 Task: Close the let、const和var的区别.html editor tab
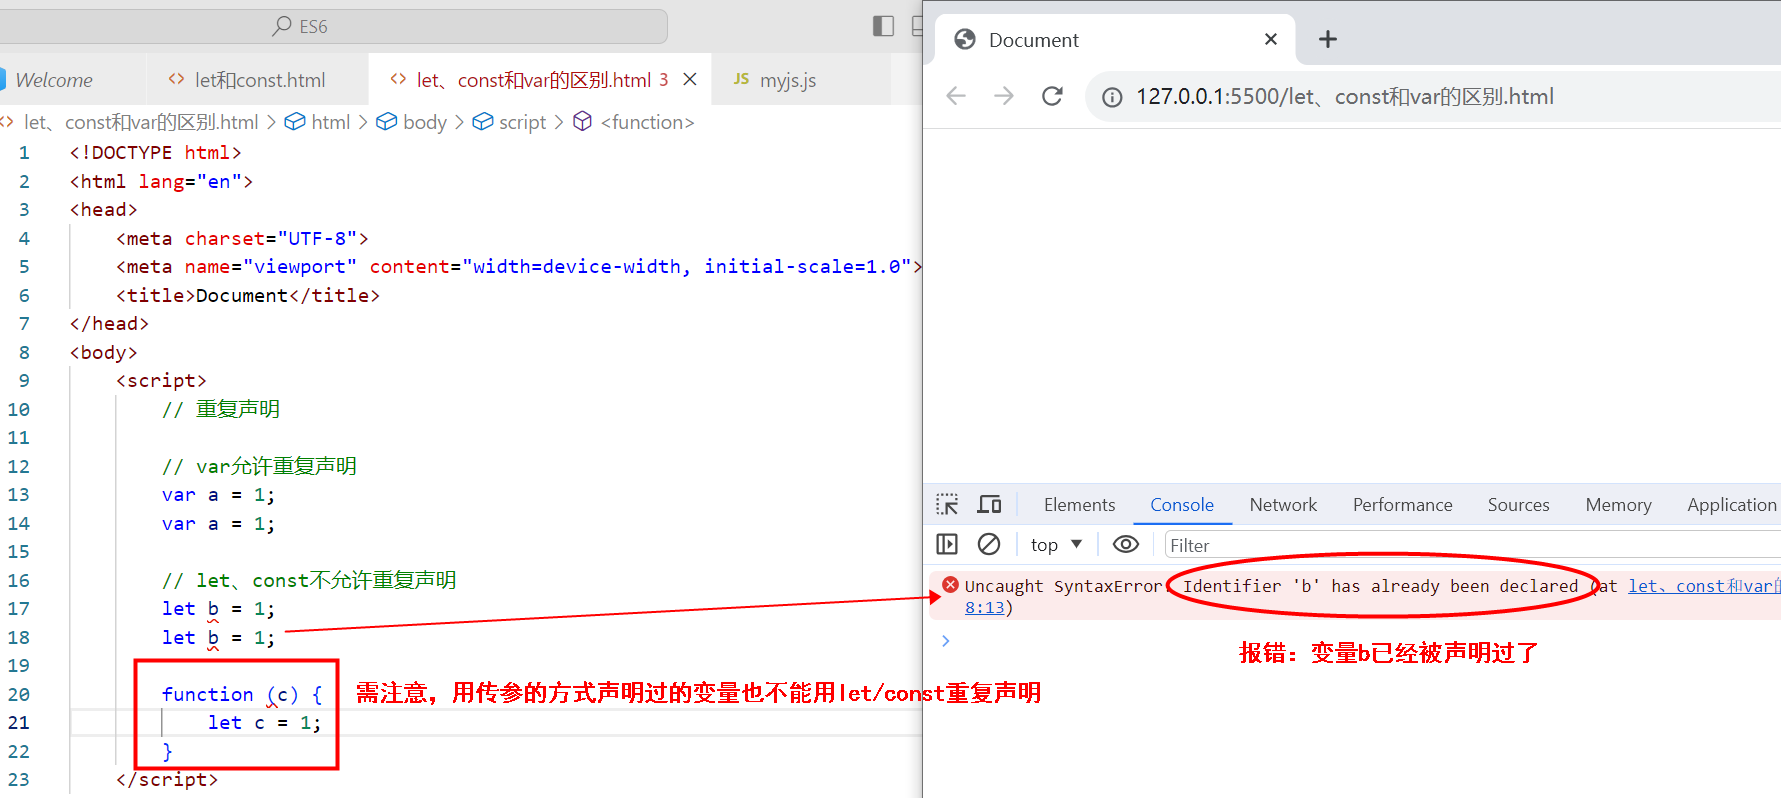click(x=690, y=79)
